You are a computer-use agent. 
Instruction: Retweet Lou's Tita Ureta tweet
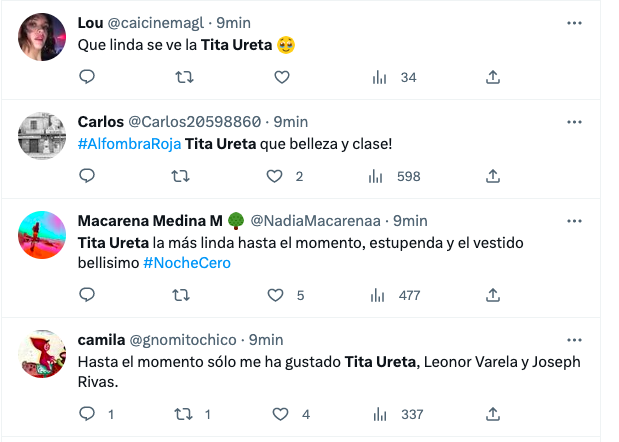(x=182, y=77)
